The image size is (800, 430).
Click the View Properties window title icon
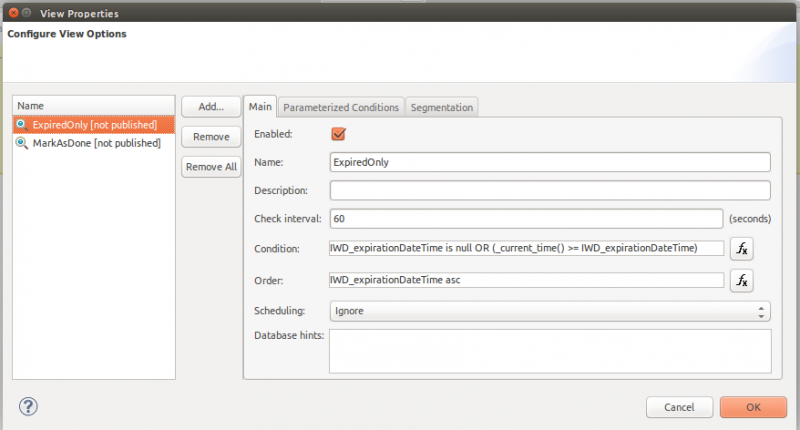pos(15,13)
